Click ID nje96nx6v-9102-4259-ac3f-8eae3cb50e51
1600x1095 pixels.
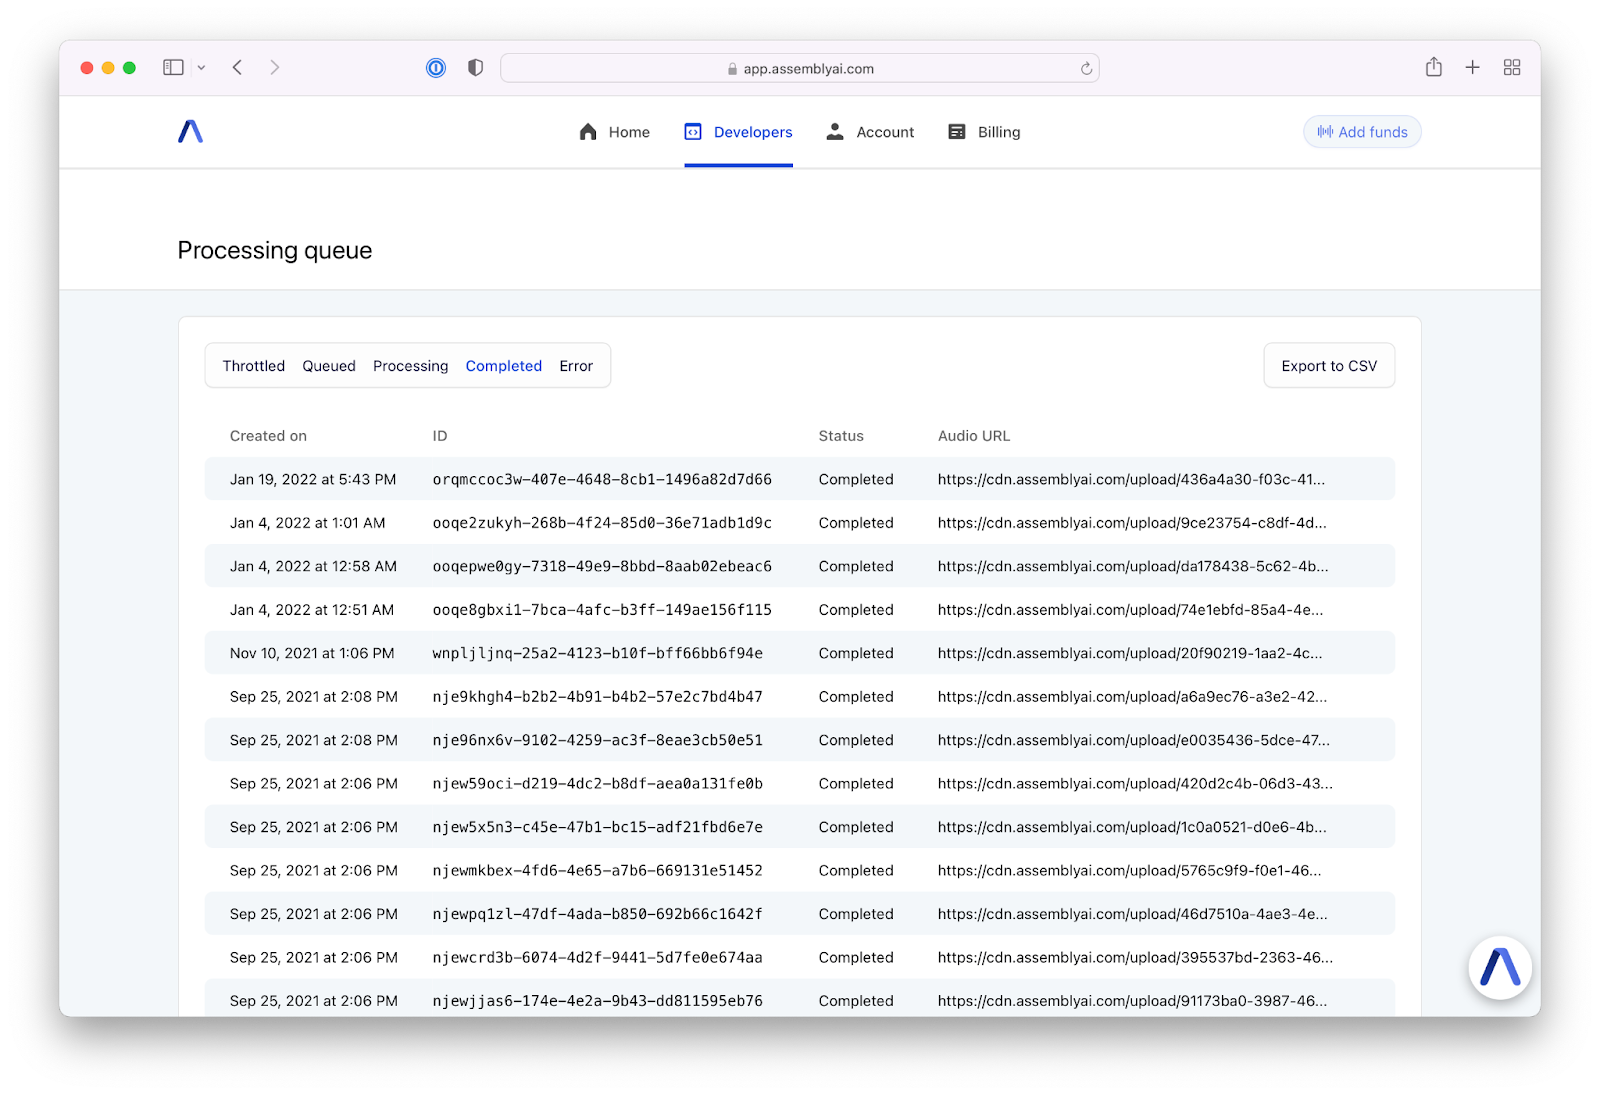tap(598, 740)
